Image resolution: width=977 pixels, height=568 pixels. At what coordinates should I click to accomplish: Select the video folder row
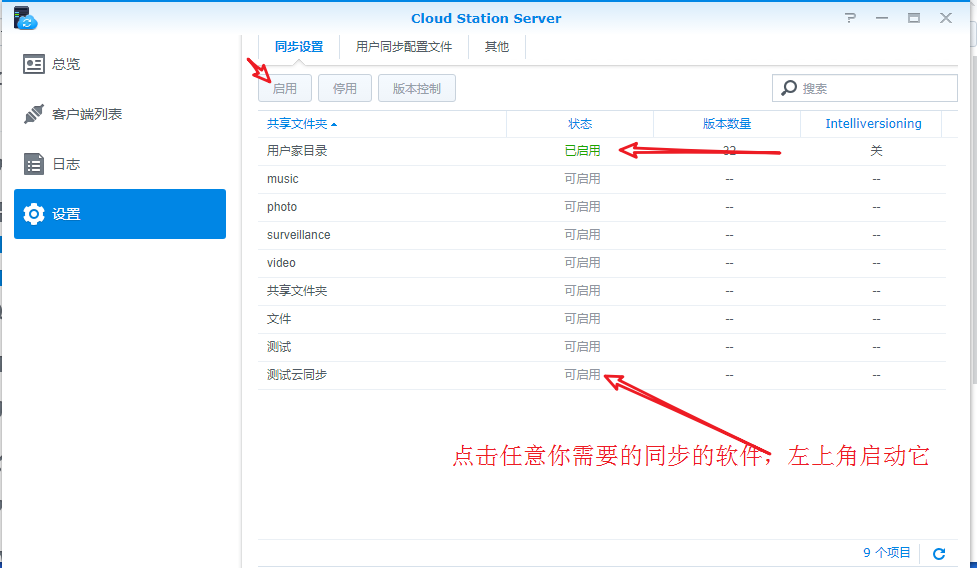(602, 263)
